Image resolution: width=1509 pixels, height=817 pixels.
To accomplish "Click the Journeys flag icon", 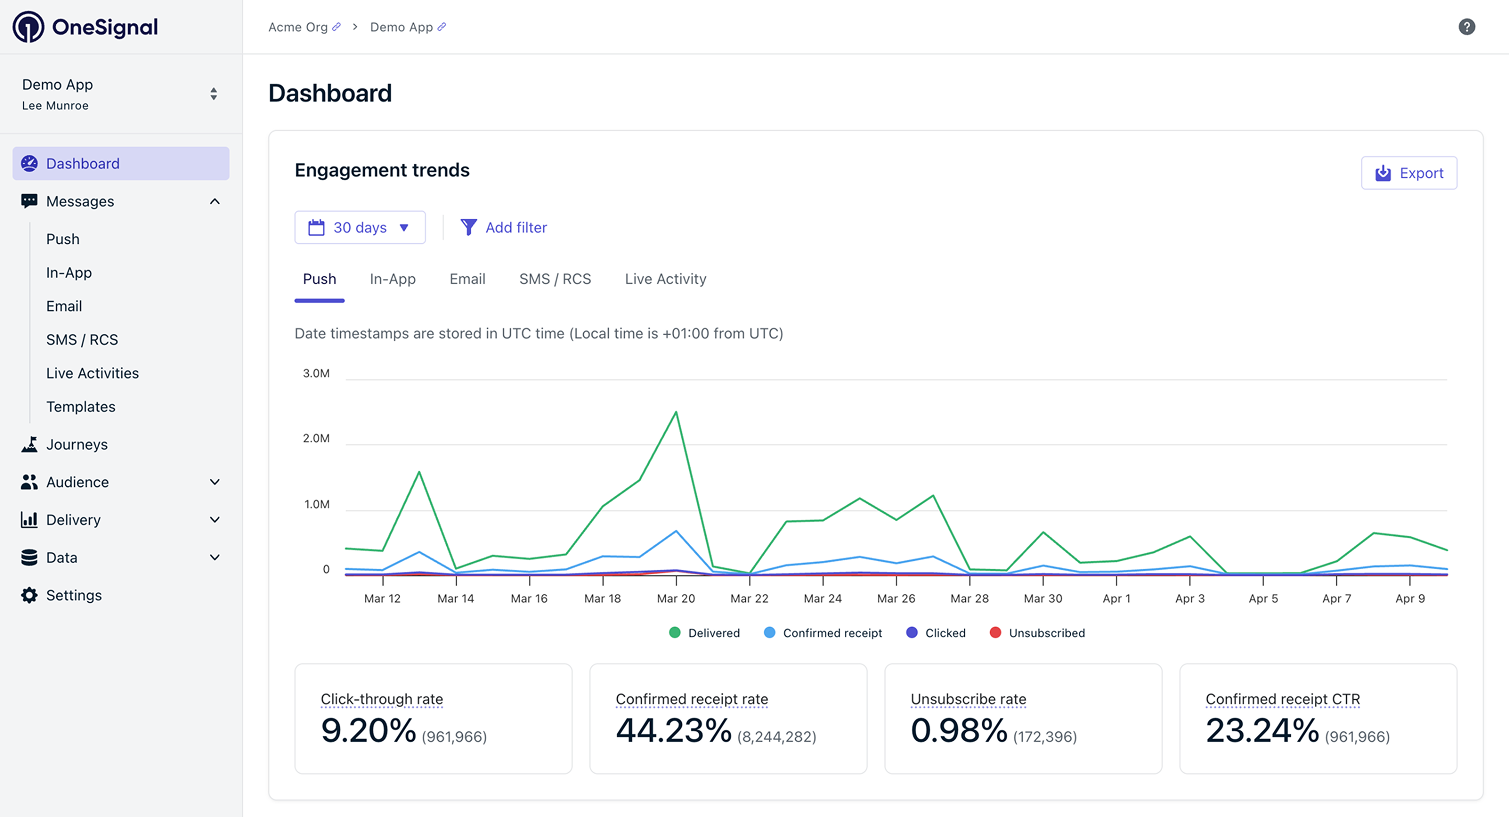I will point(29,444).
